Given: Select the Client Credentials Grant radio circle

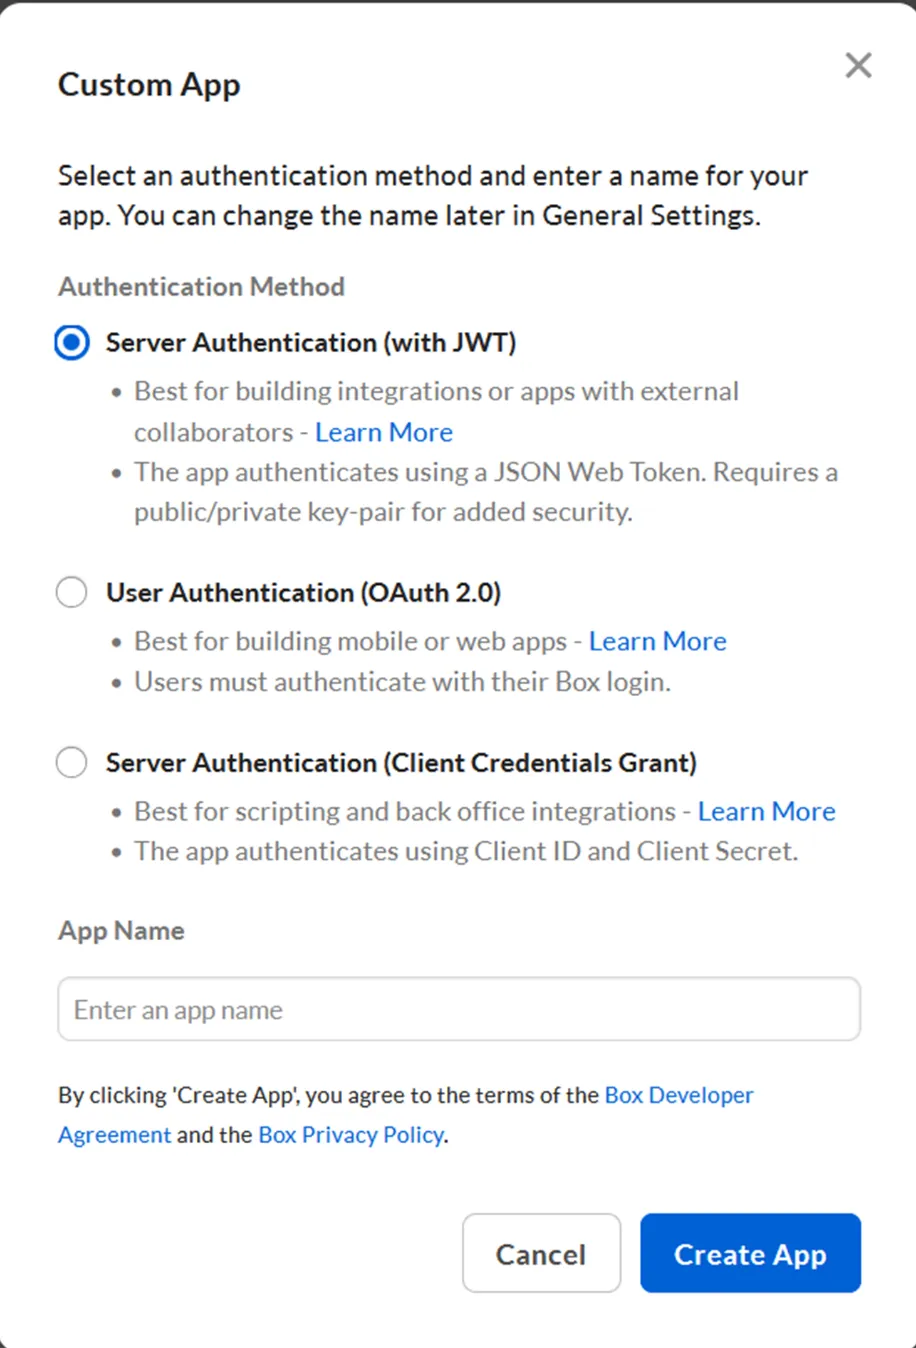Looking at the screenshot, I should (72, 762).
